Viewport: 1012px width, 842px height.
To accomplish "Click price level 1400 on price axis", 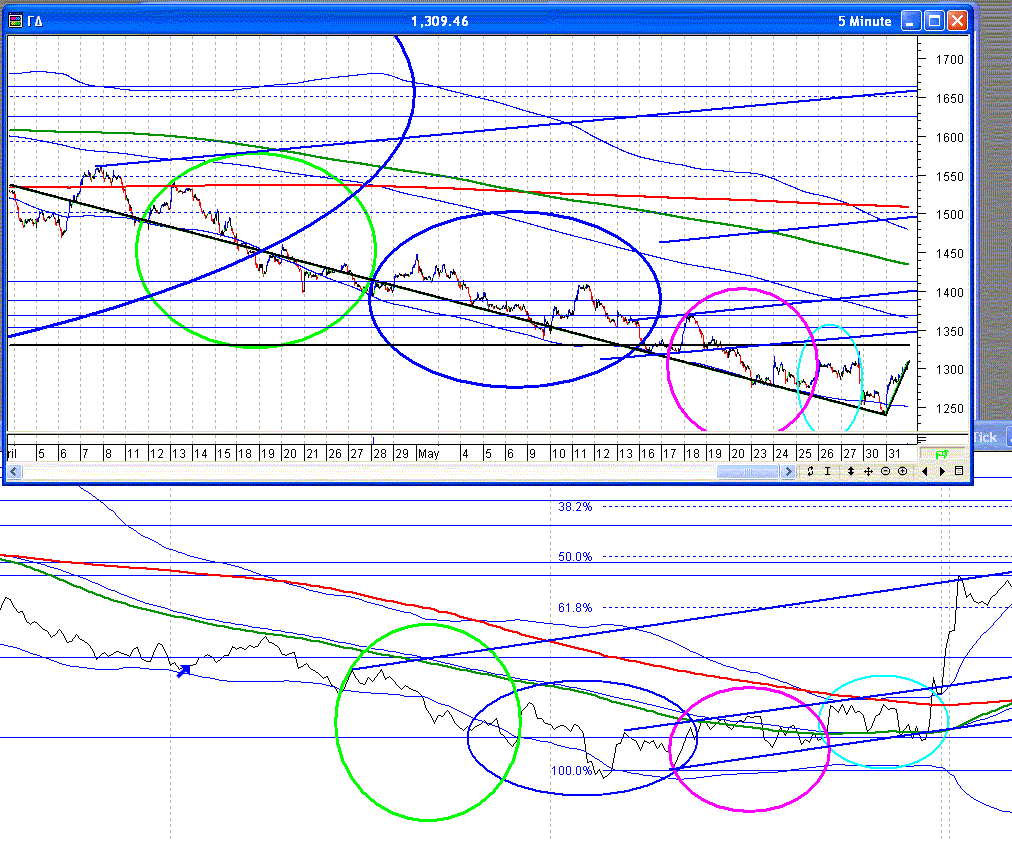I will [949, 292].
